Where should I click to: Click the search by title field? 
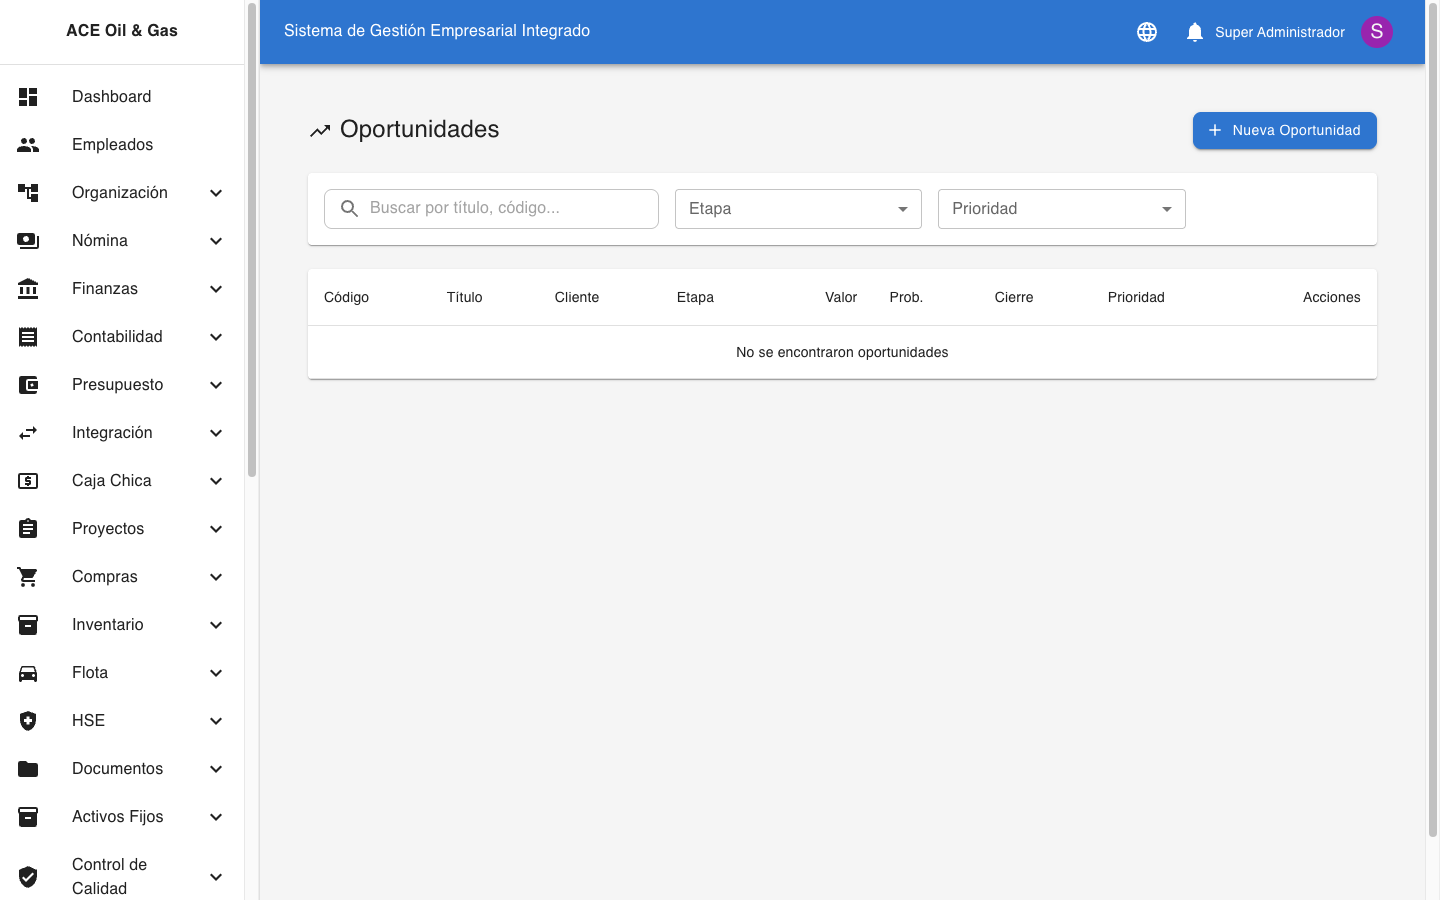tap(505, 208)
